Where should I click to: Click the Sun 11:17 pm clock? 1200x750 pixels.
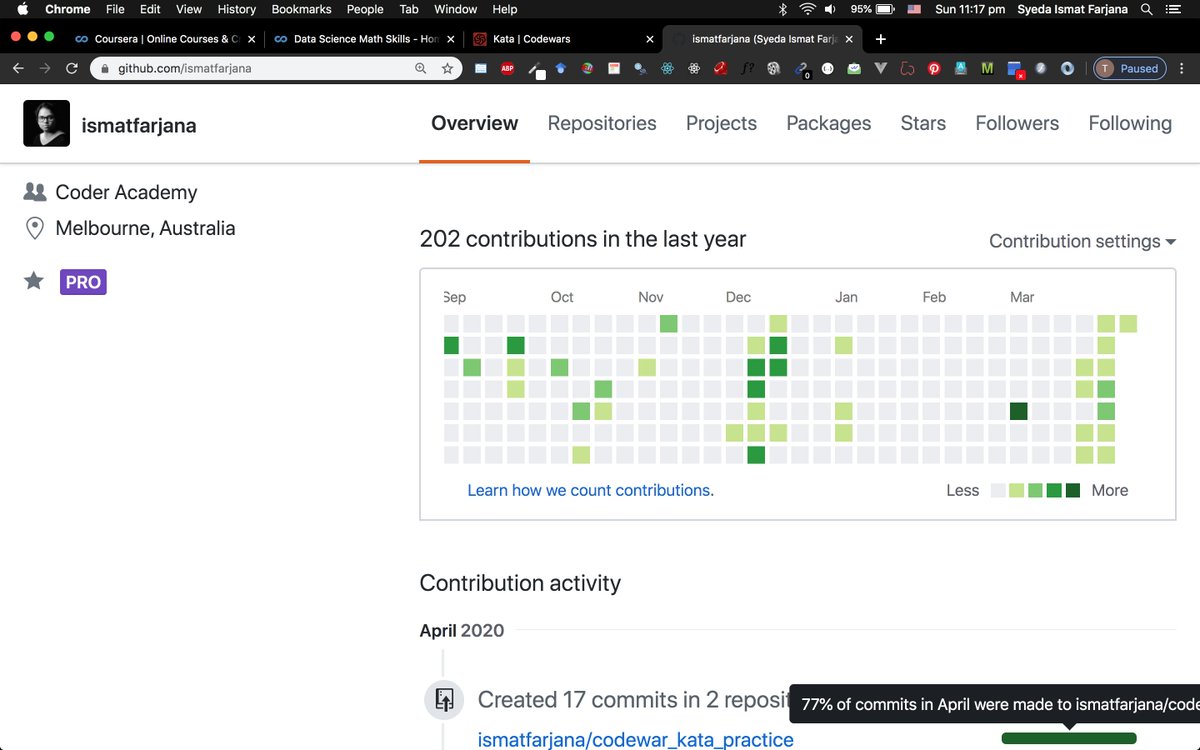point(968,9)
